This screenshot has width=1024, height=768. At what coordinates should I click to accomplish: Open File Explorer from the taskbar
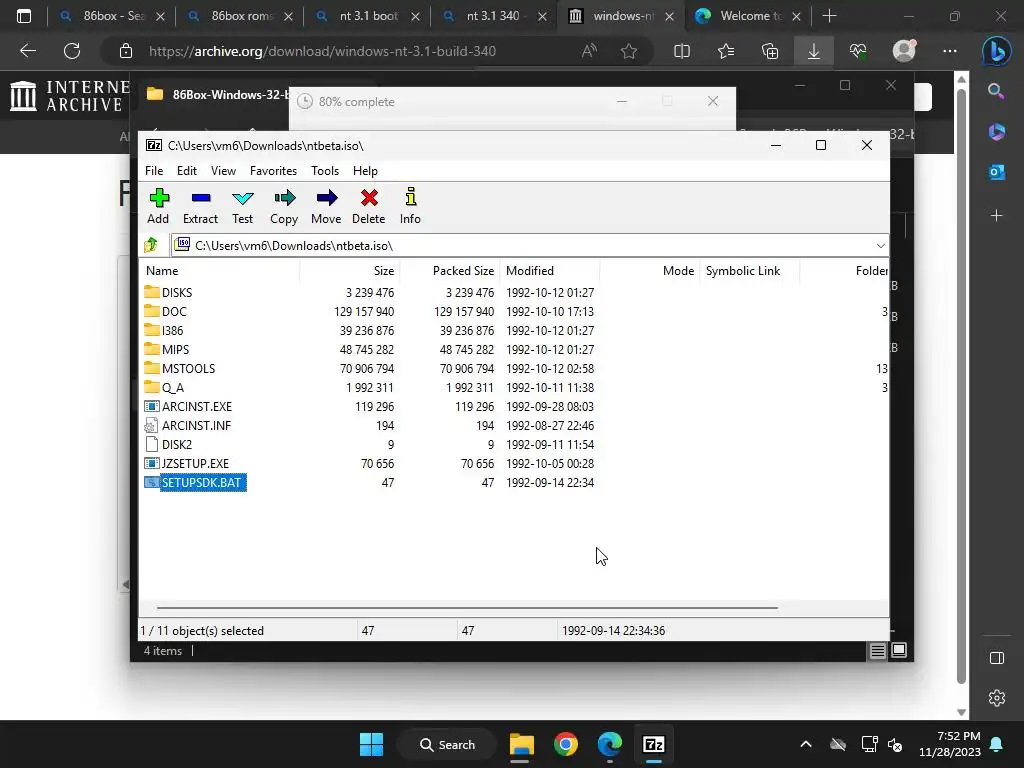[x=522, y=744]
